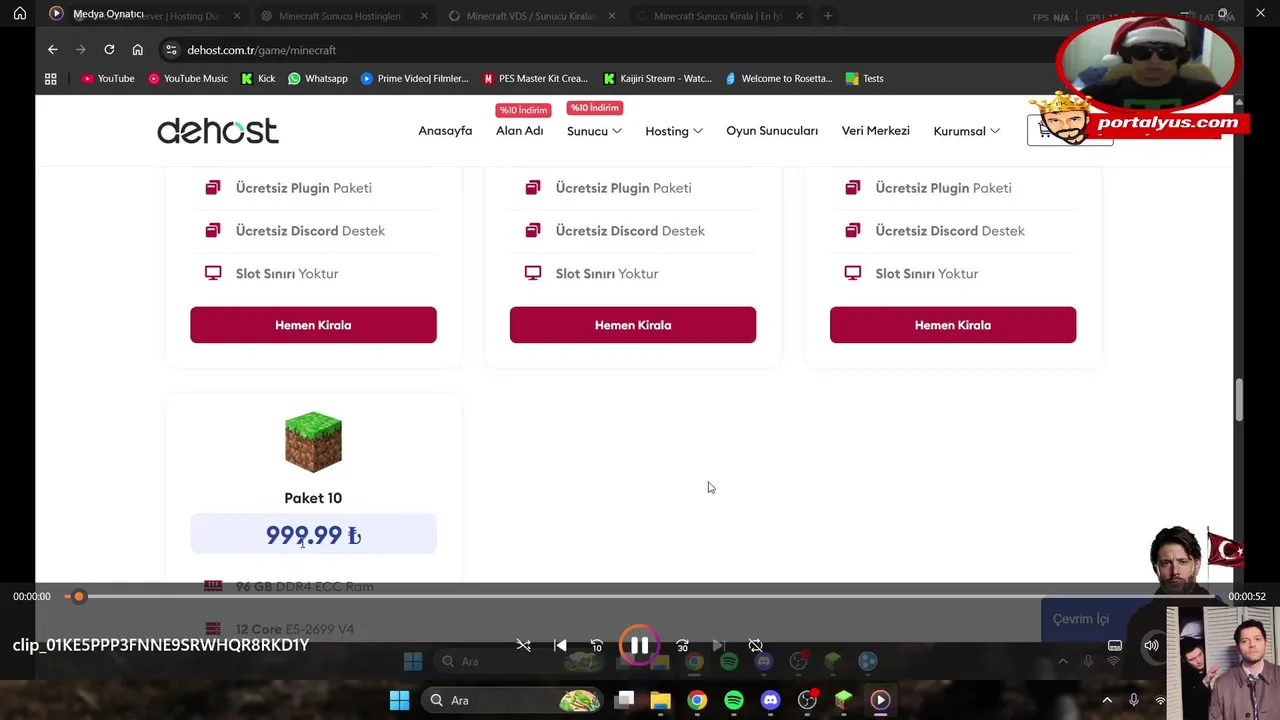Toggle repeat mode in Media Player

pos(756,646)
